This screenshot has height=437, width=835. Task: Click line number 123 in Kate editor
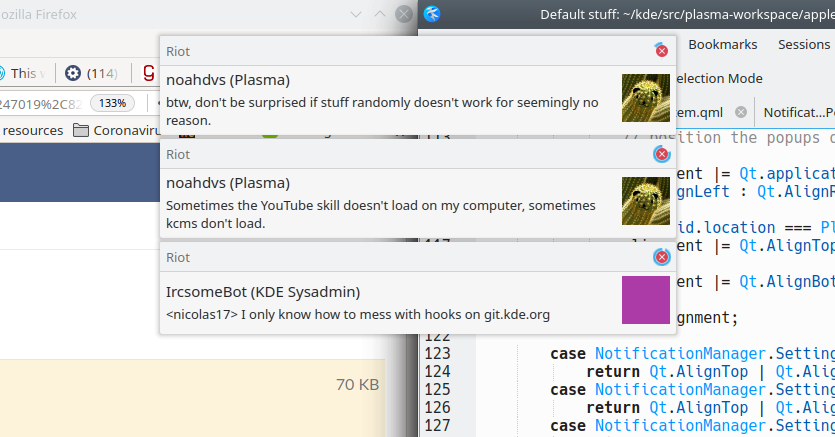point(437,354)
